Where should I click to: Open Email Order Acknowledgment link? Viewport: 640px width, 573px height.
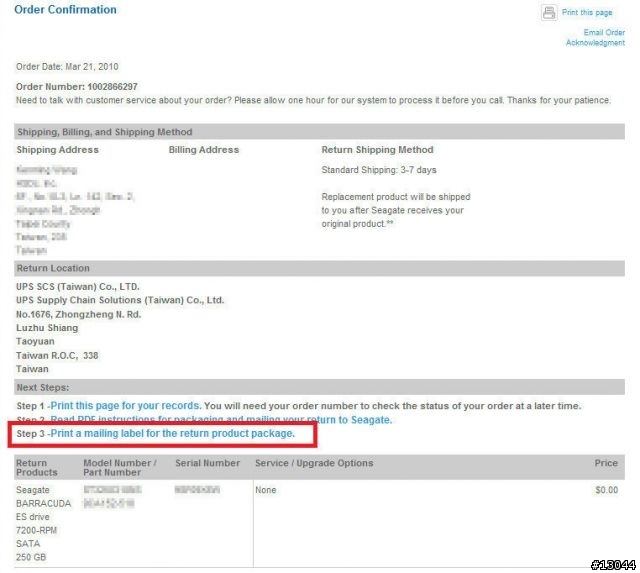[x=596, y=38]
